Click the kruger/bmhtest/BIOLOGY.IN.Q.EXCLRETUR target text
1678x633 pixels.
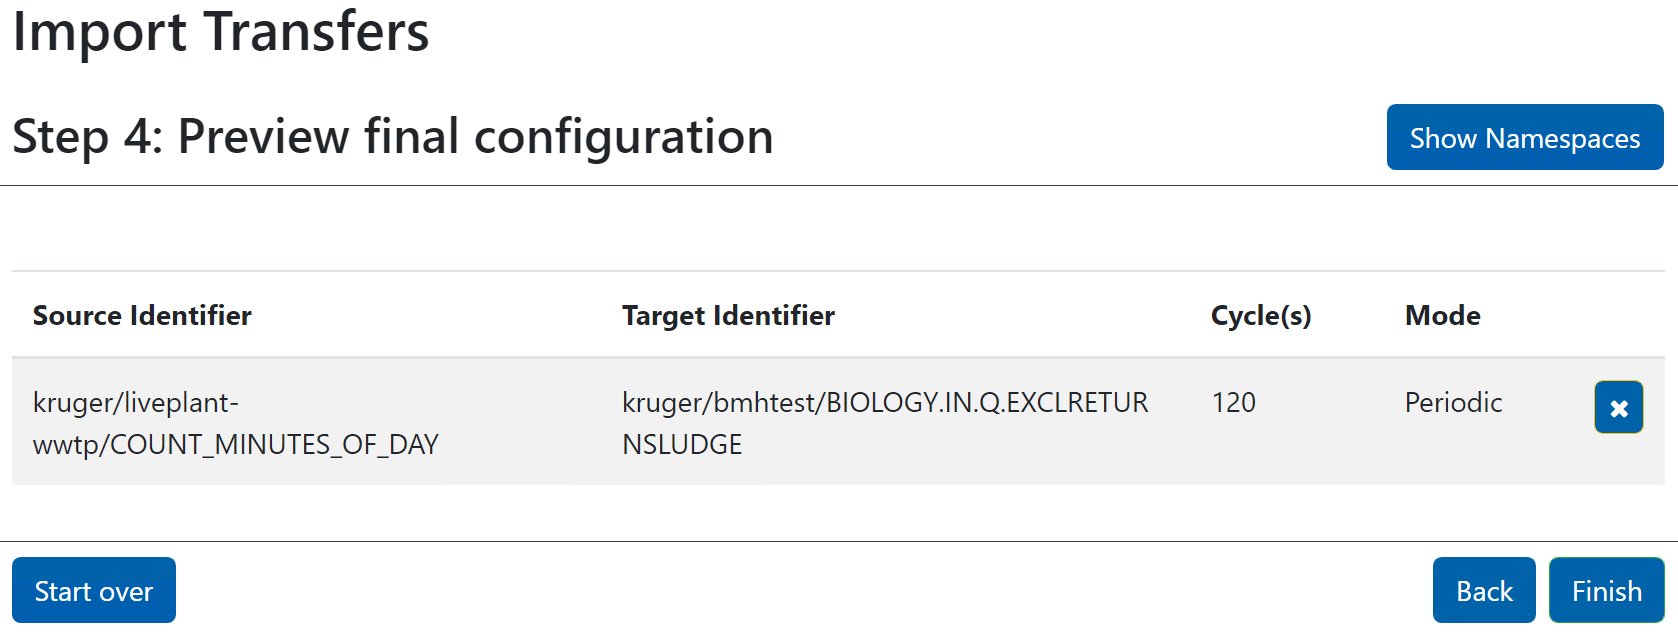[885, 402]
